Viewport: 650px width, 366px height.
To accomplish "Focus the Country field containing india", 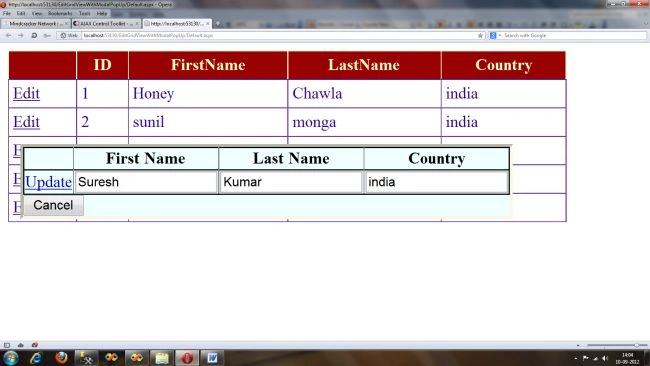I will click(437, 182).
